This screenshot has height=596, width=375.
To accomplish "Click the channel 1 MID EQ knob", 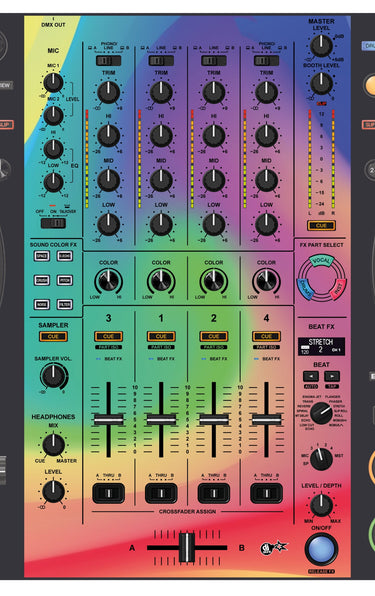I will [161, 180].
